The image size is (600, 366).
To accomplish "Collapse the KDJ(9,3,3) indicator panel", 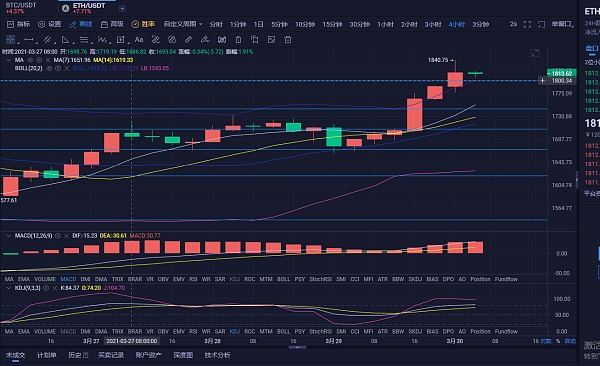I will pyautogui.click(x=8, y=288).
